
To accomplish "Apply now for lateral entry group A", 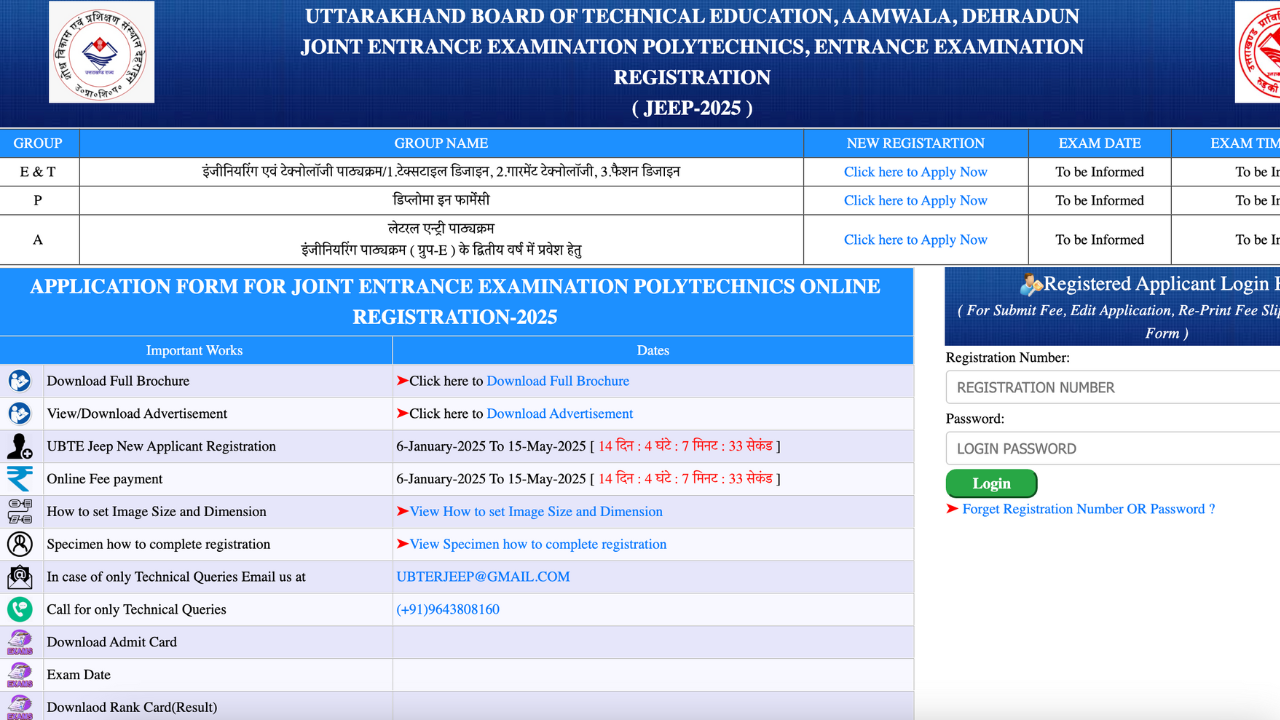I will click(915, 240).
